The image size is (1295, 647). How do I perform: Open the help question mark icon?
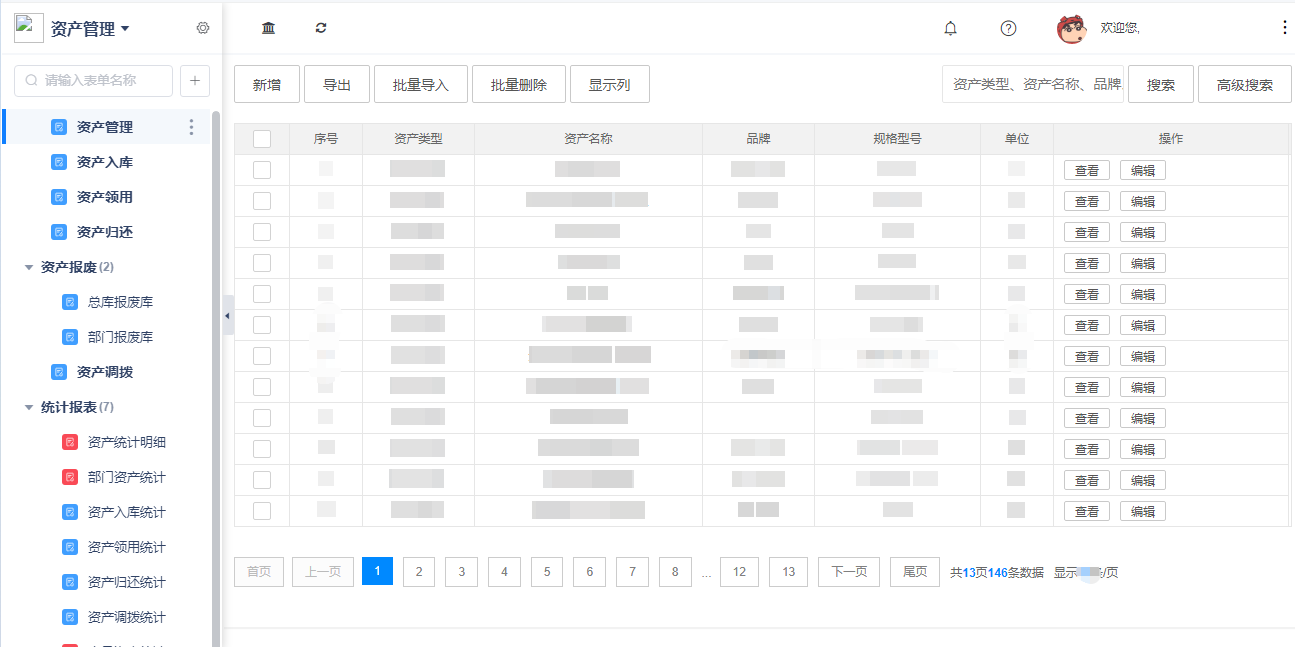tap(1008, 28)
